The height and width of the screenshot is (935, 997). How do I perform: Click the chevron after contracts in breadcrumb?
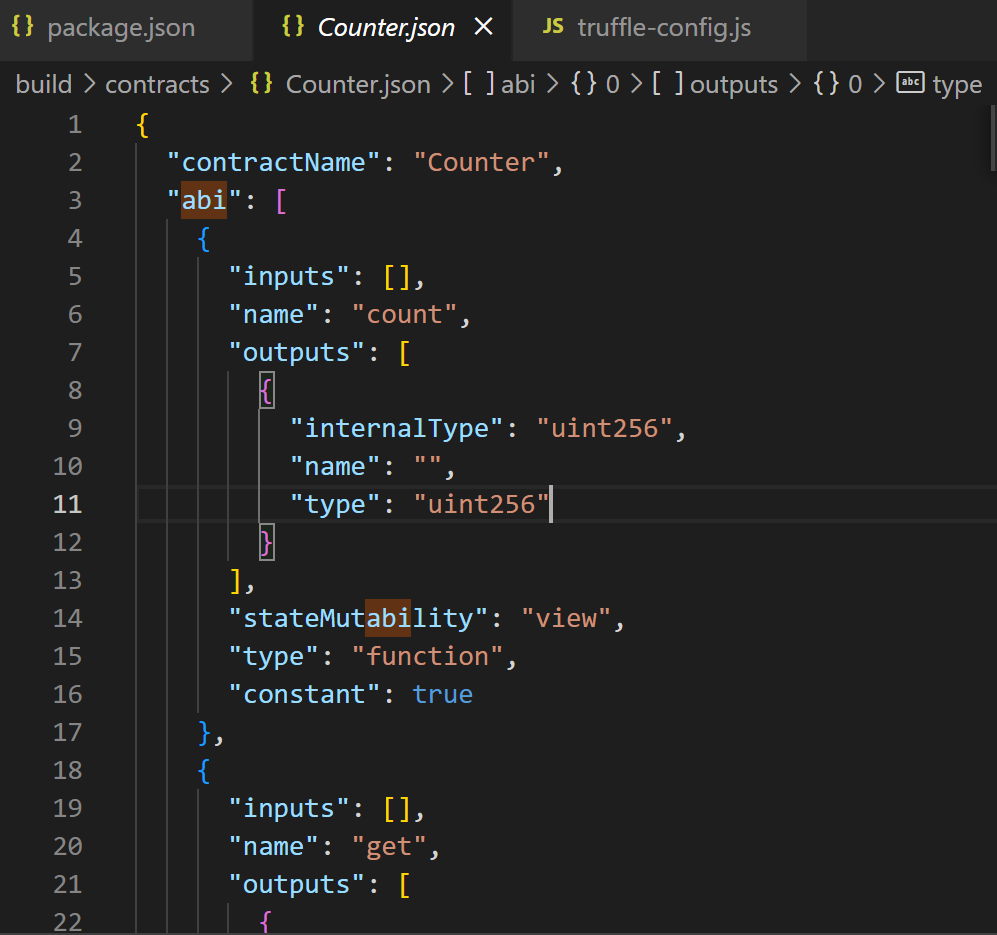point(226,84)
